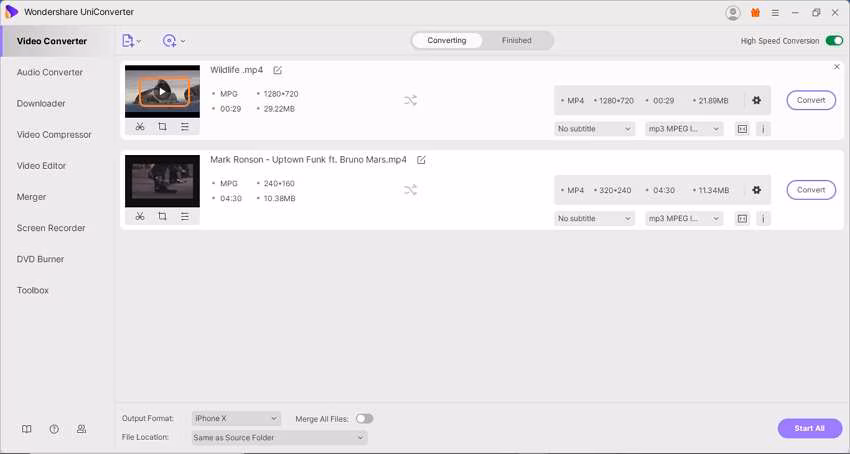Viewport: 850px width, 454px height.
Task: Open Video Editor section
Action: (41, 165)
